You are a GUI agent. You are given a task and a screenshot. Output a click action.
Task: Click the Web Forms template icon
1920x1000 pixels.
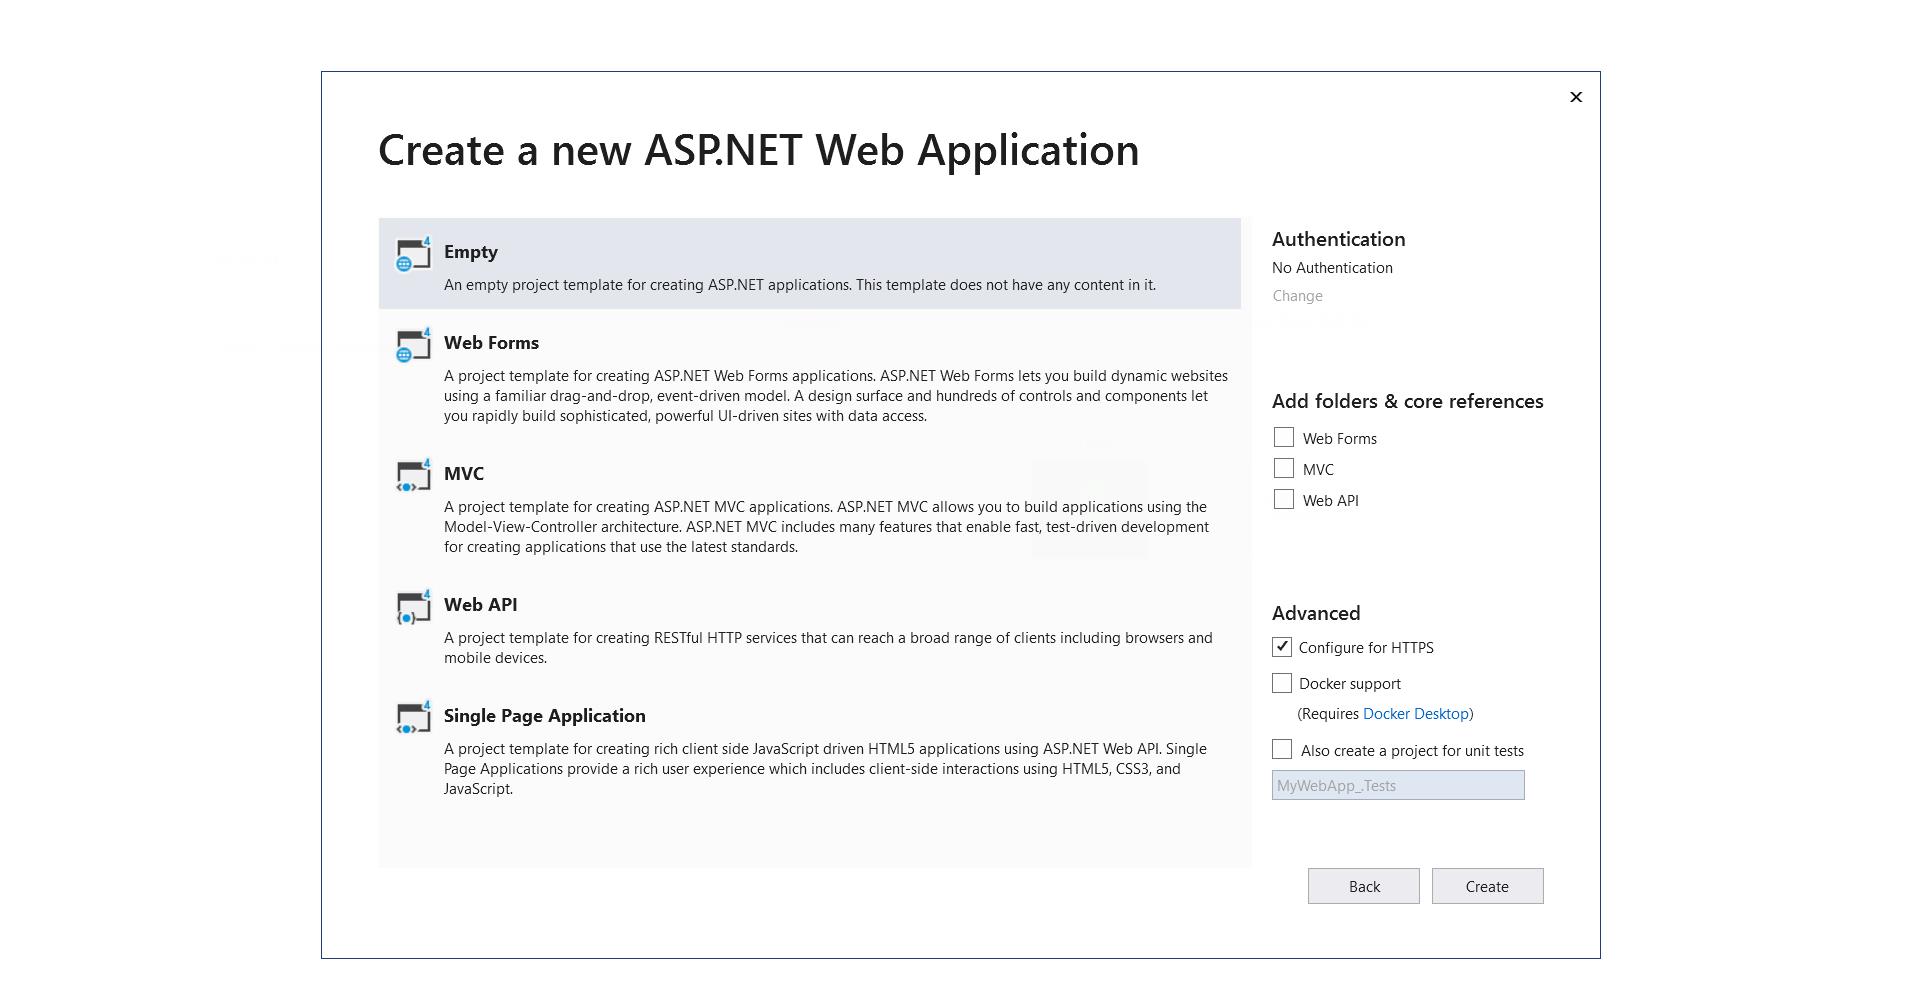click(413, 345)
